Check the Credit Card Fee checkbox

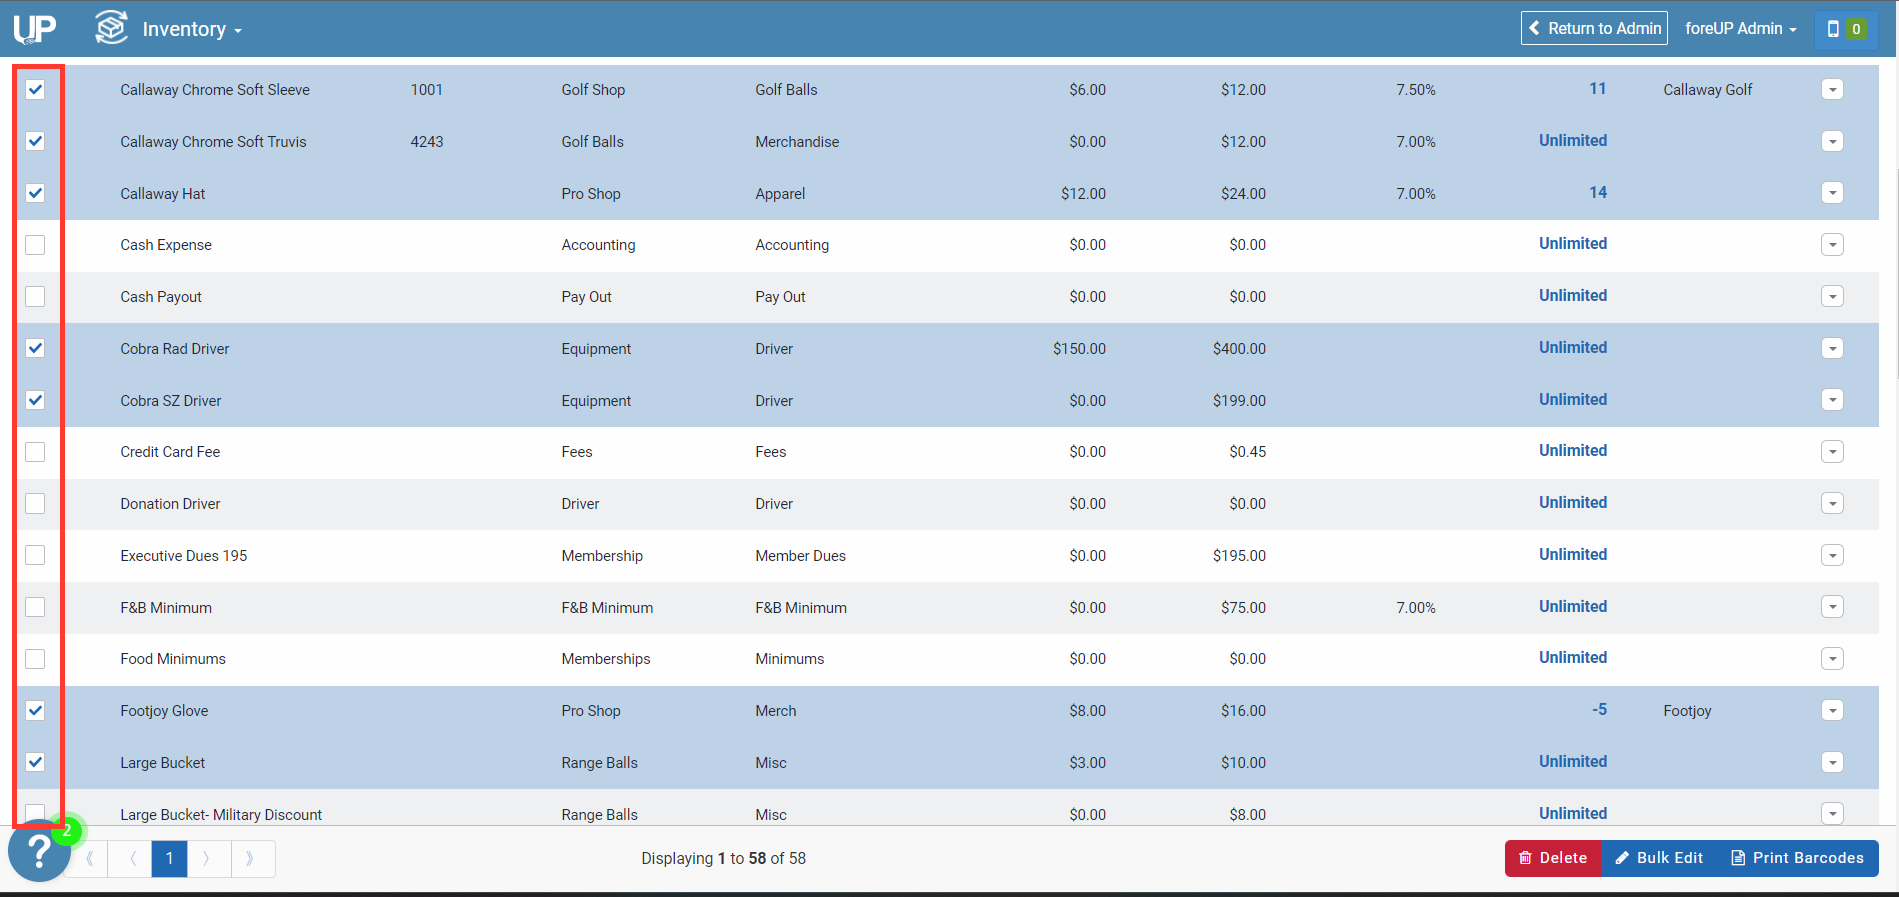(35, 452)
